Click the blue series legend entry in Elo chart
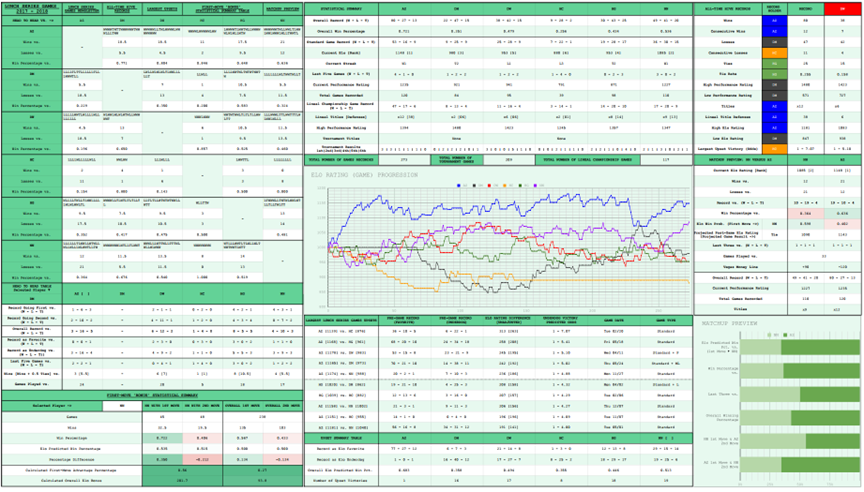The image size is (864, 492). (459, 185)
